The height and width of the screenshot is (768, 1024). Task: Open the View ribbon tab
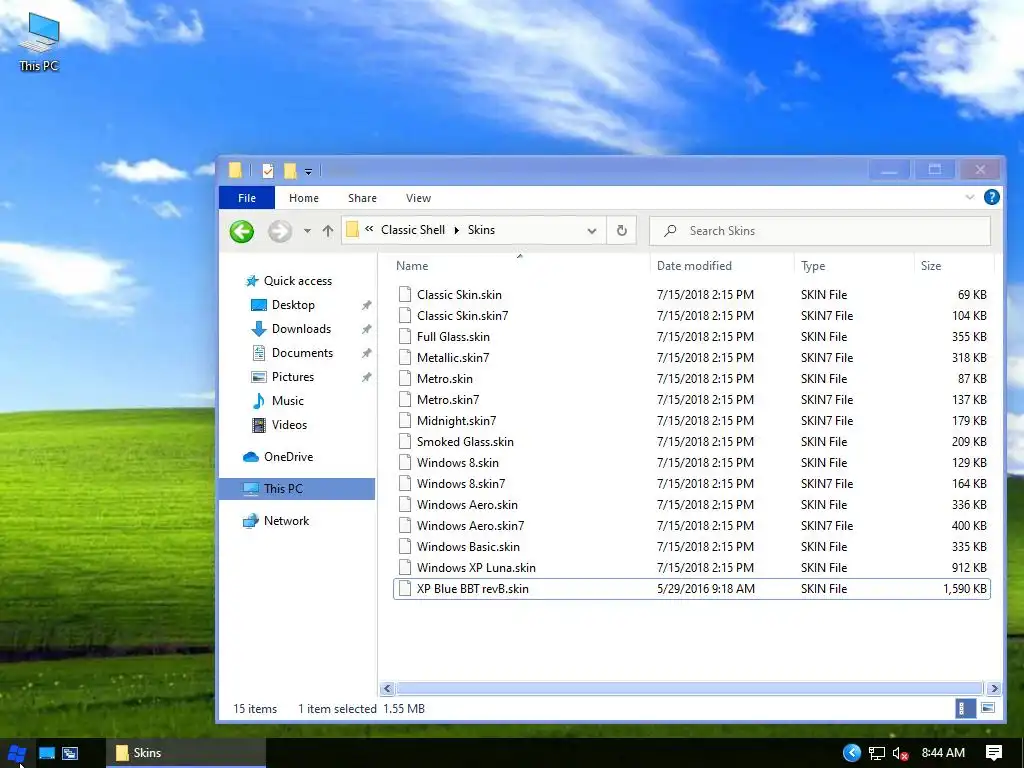[x=418, y=198]
